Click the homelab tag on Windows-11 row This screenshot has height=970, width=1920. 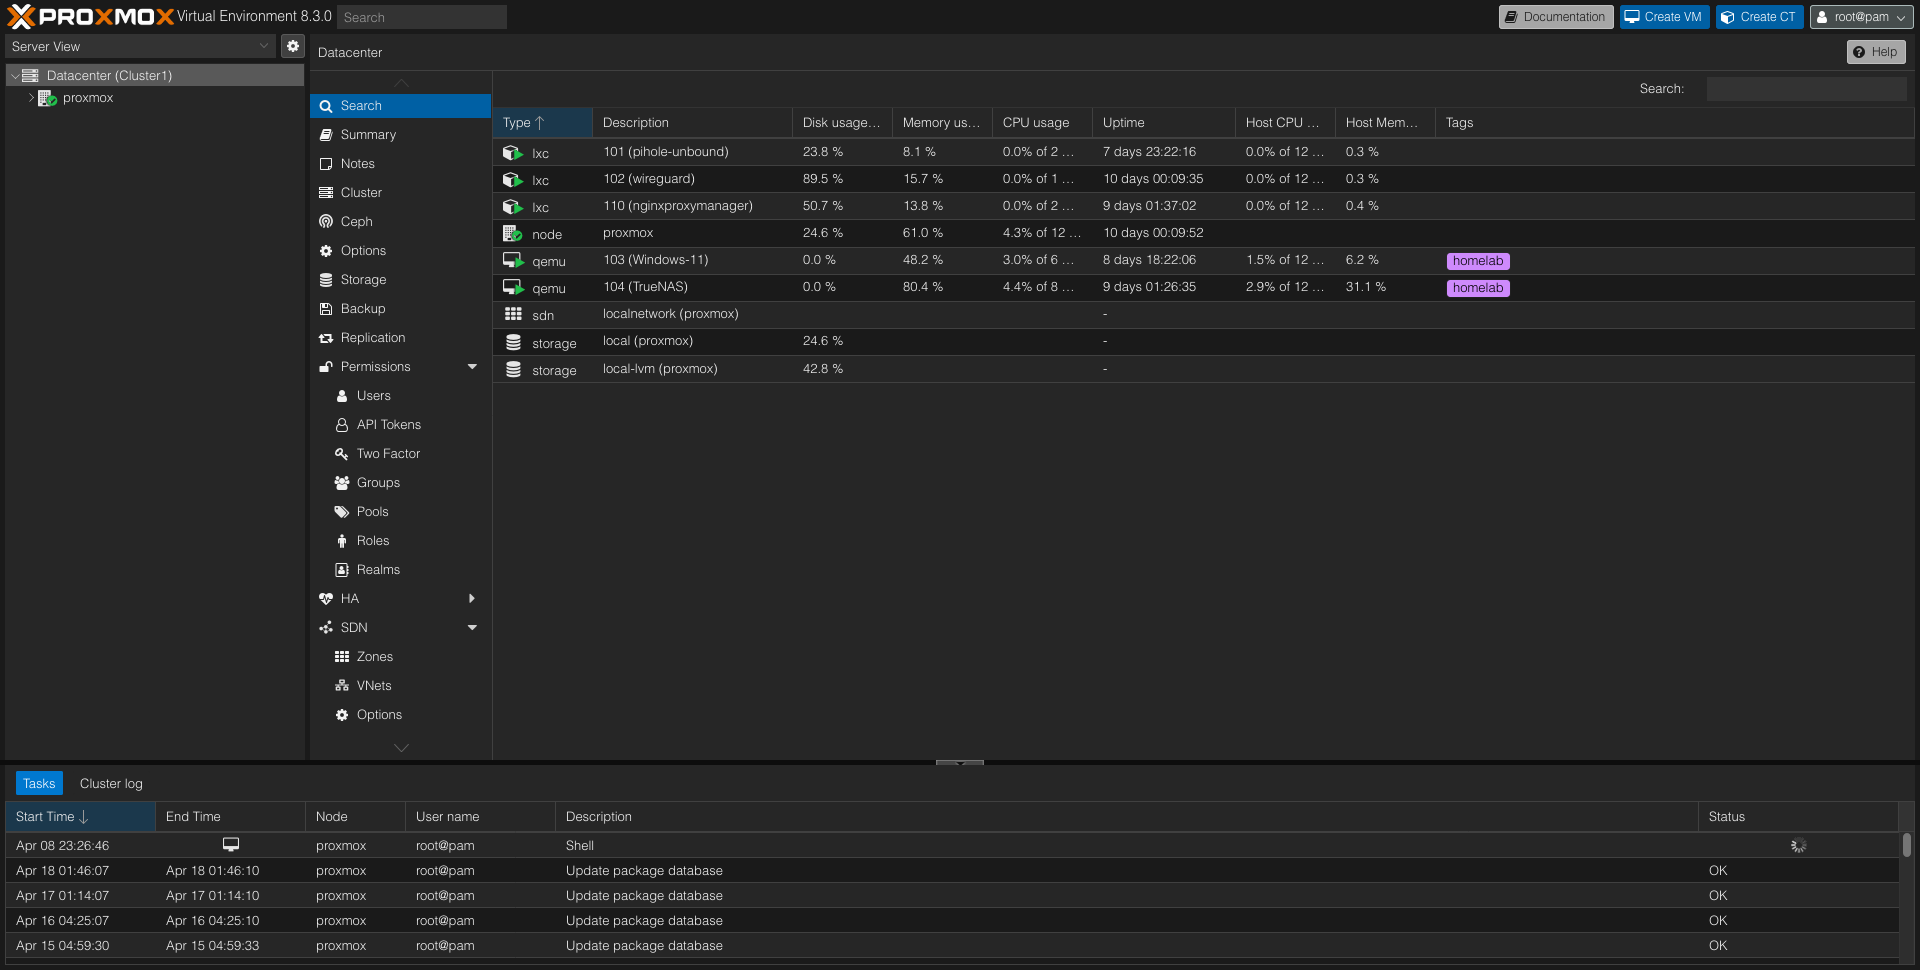1477,261
